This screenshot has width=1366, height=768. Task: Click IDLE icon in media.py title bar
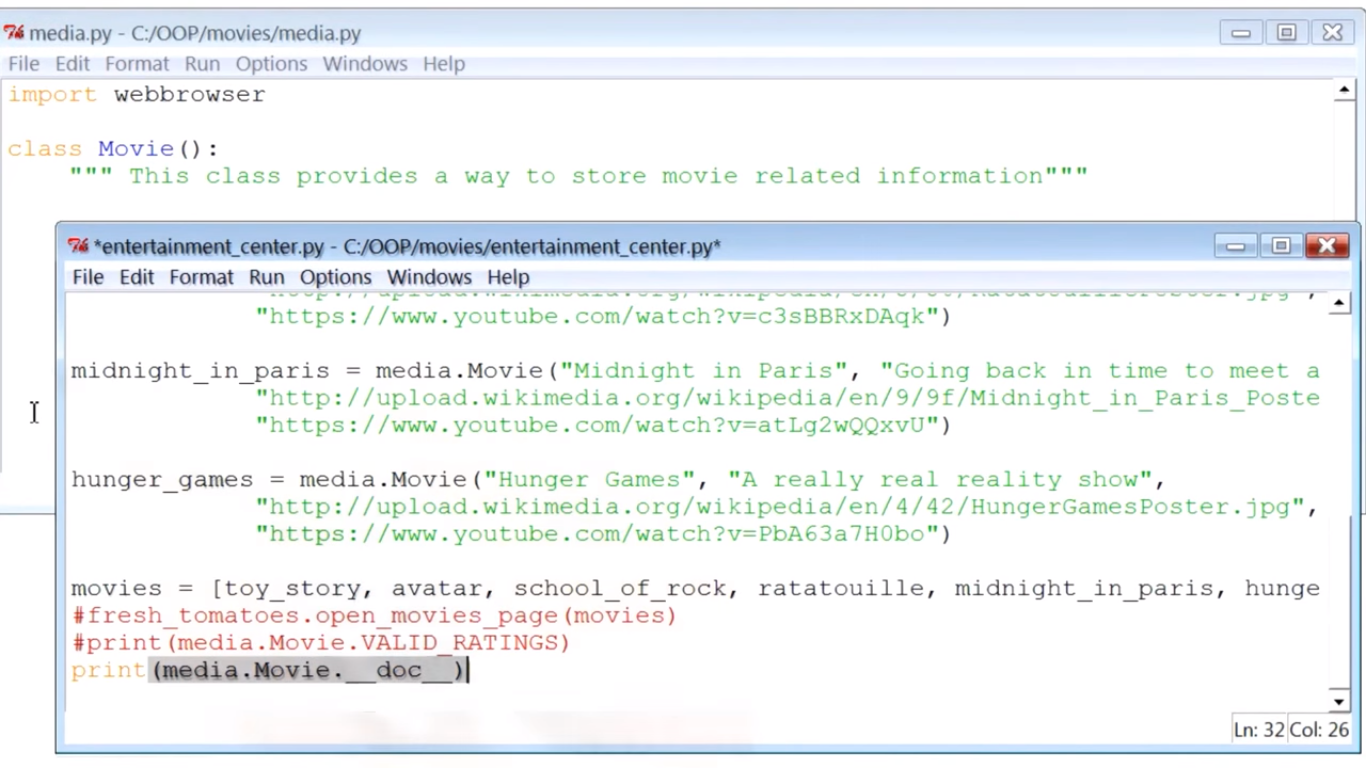tap(14, 33)
